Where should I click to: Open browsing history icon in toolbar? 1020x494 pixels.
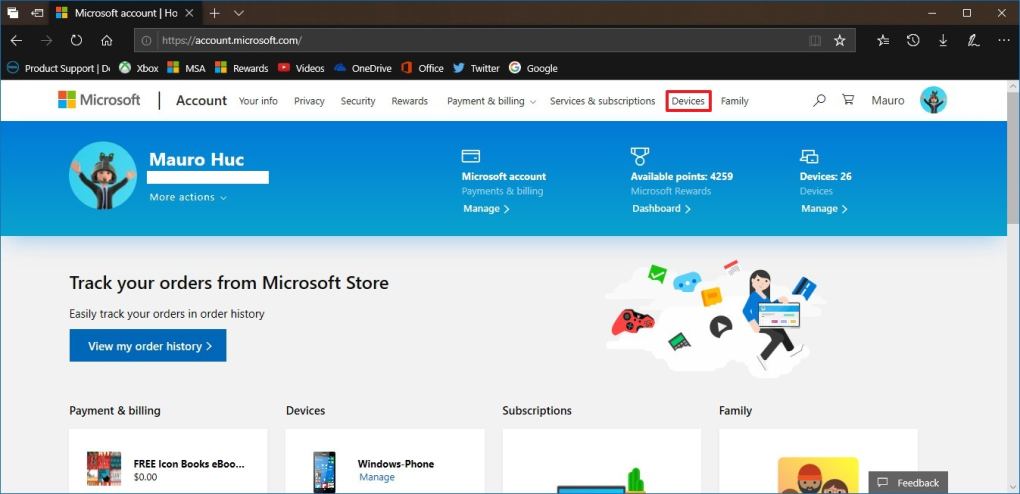point(913,41)
